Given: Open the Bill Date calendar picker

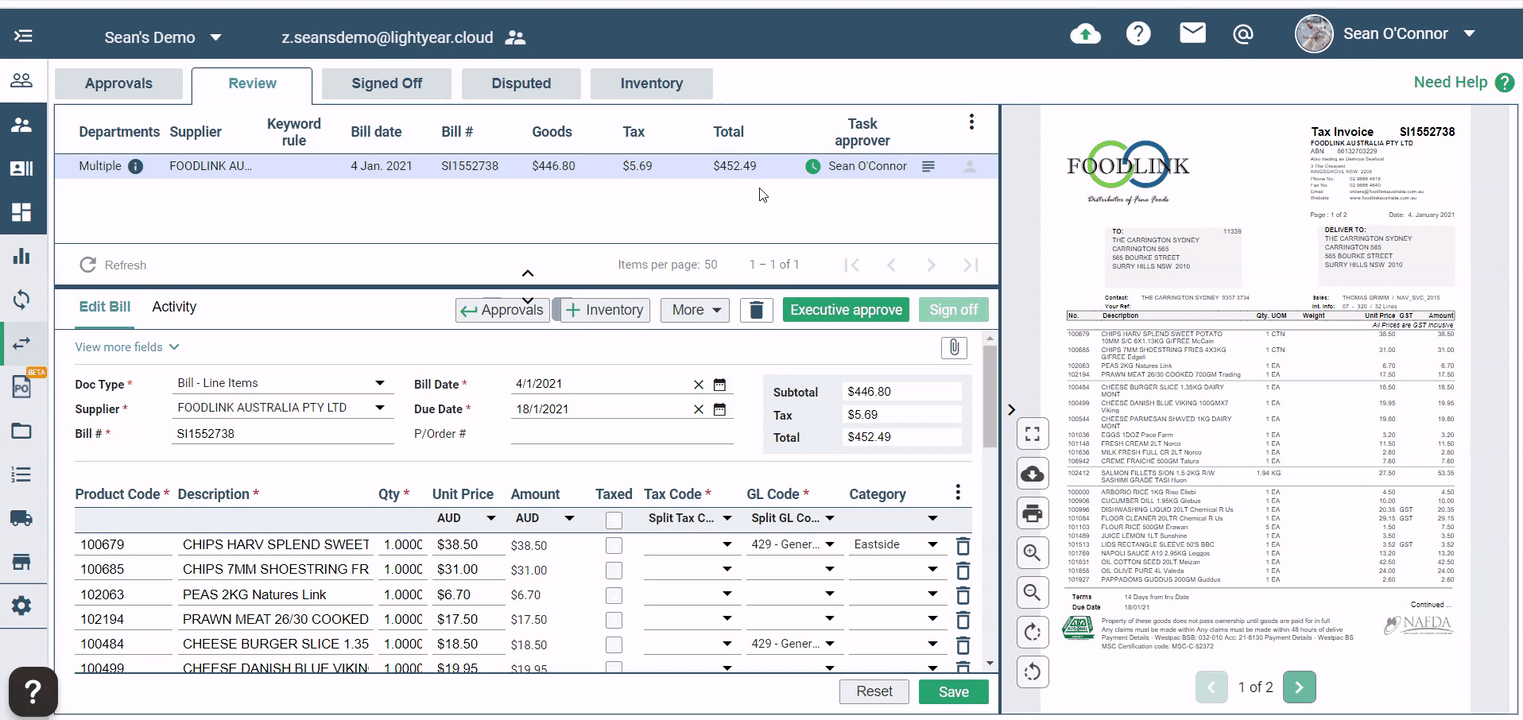Looking at the screenshot, I should click(719, 384).
